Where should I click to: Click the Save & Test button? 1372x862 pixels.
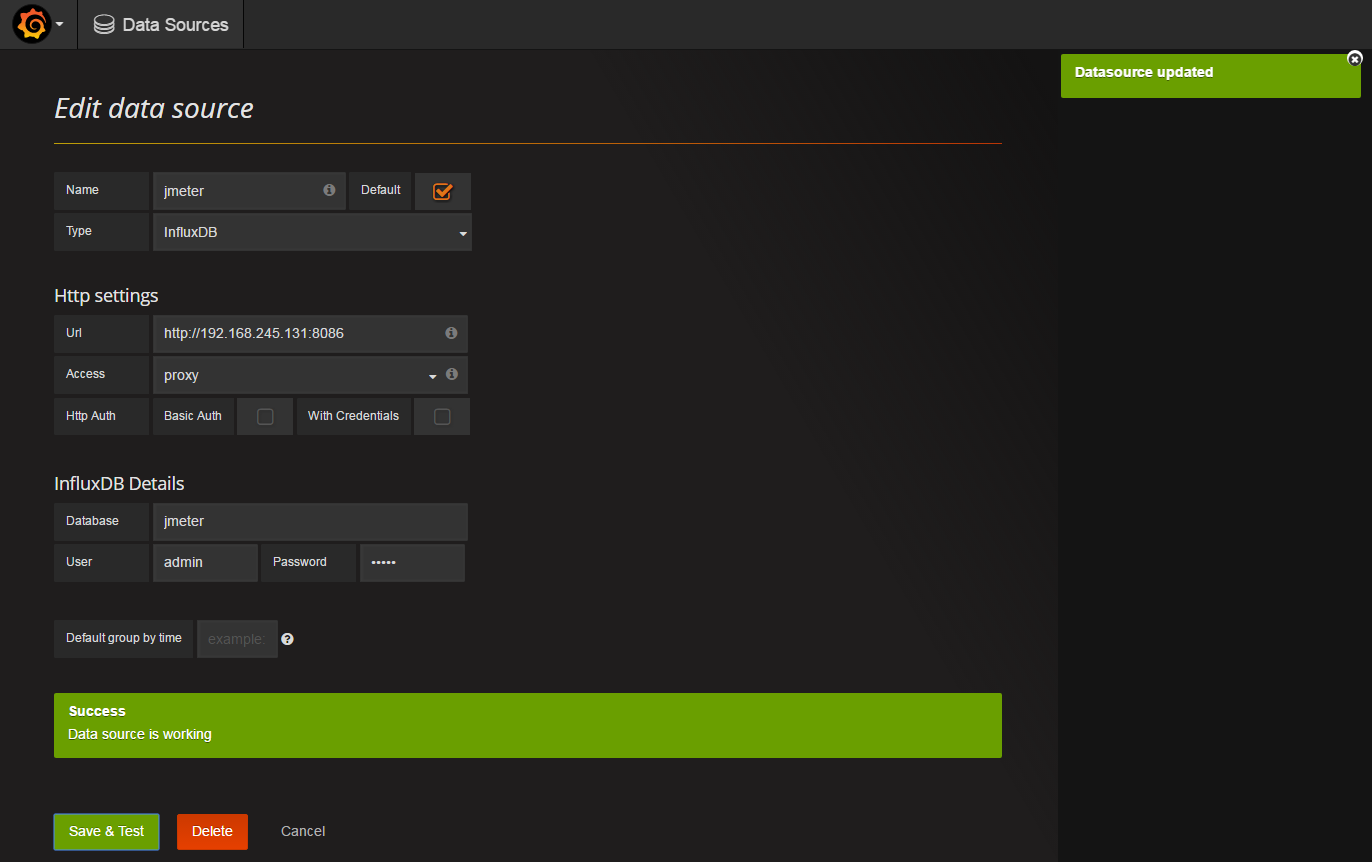coord(106,831)
